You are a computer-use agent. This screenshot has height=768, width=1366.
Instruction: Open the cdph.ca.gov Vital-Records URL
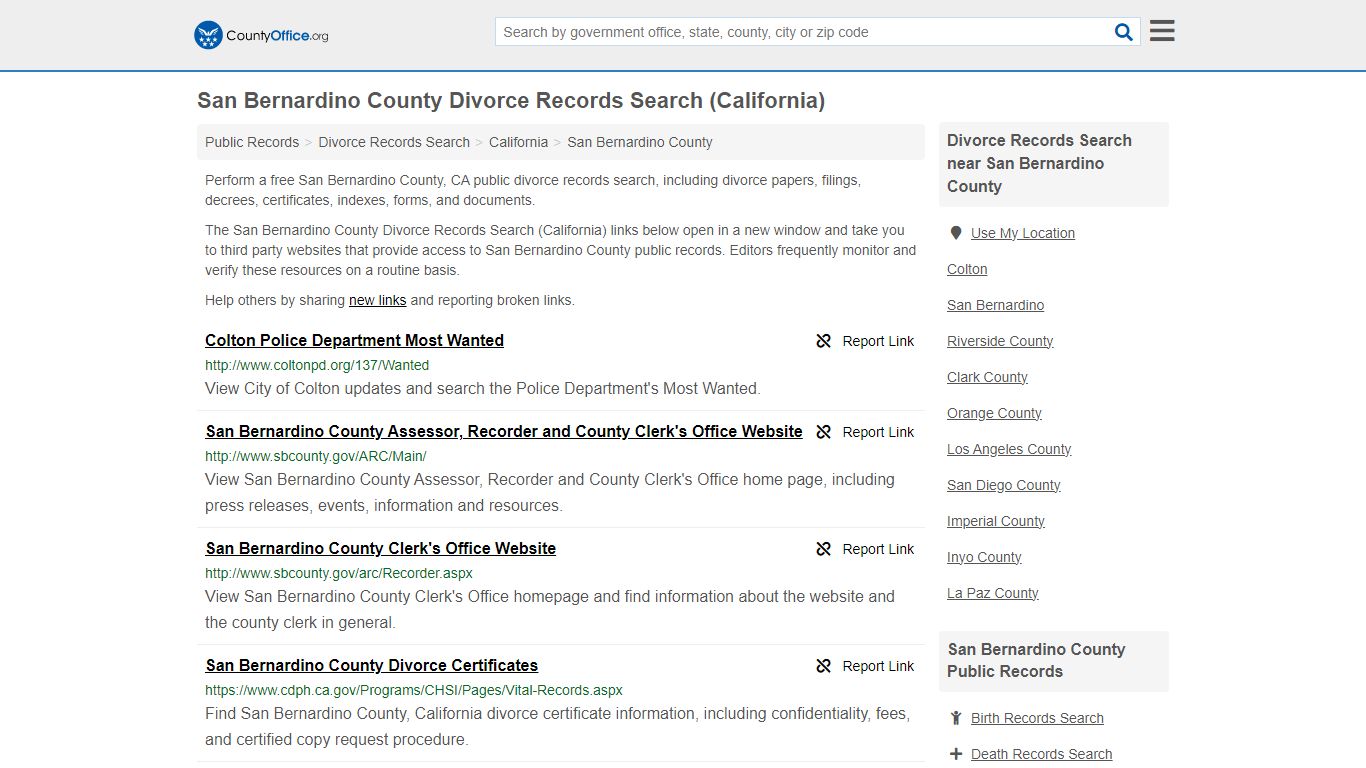click(414, 690)
